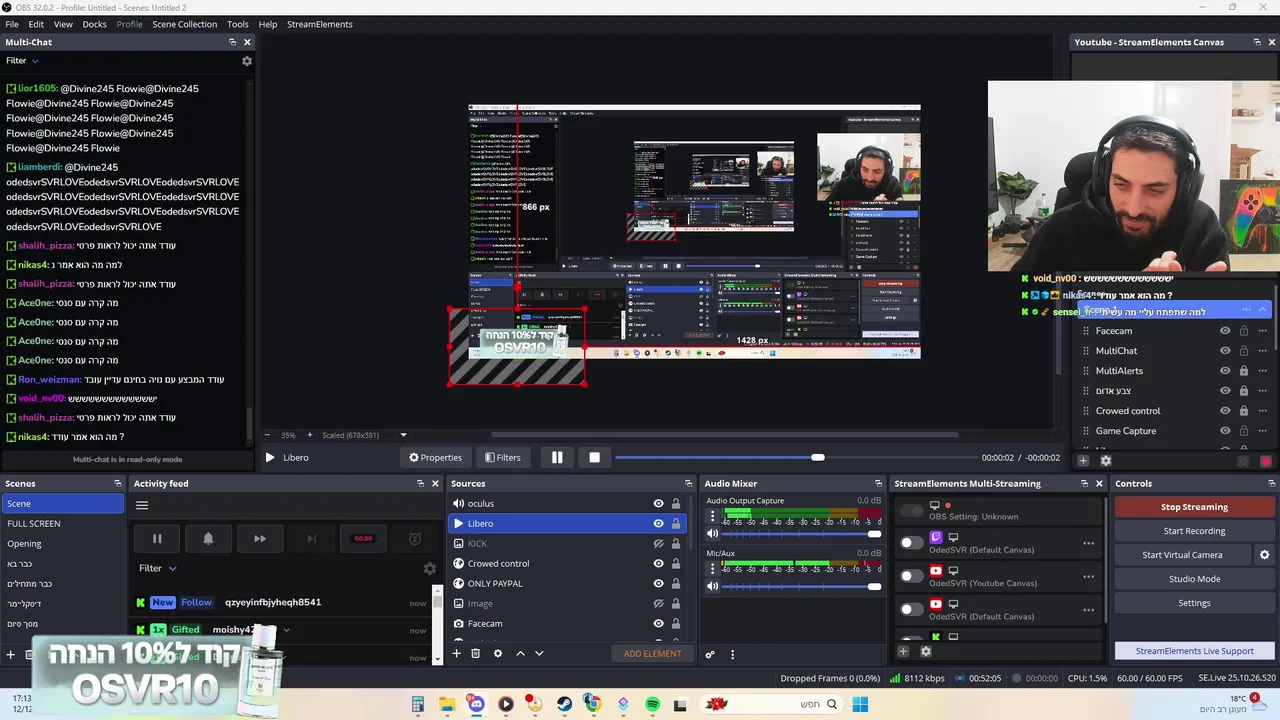Screen dimensions: 1280x720
Task: Open source properties gear in Sources toolbar
Action: pos(497,653)
